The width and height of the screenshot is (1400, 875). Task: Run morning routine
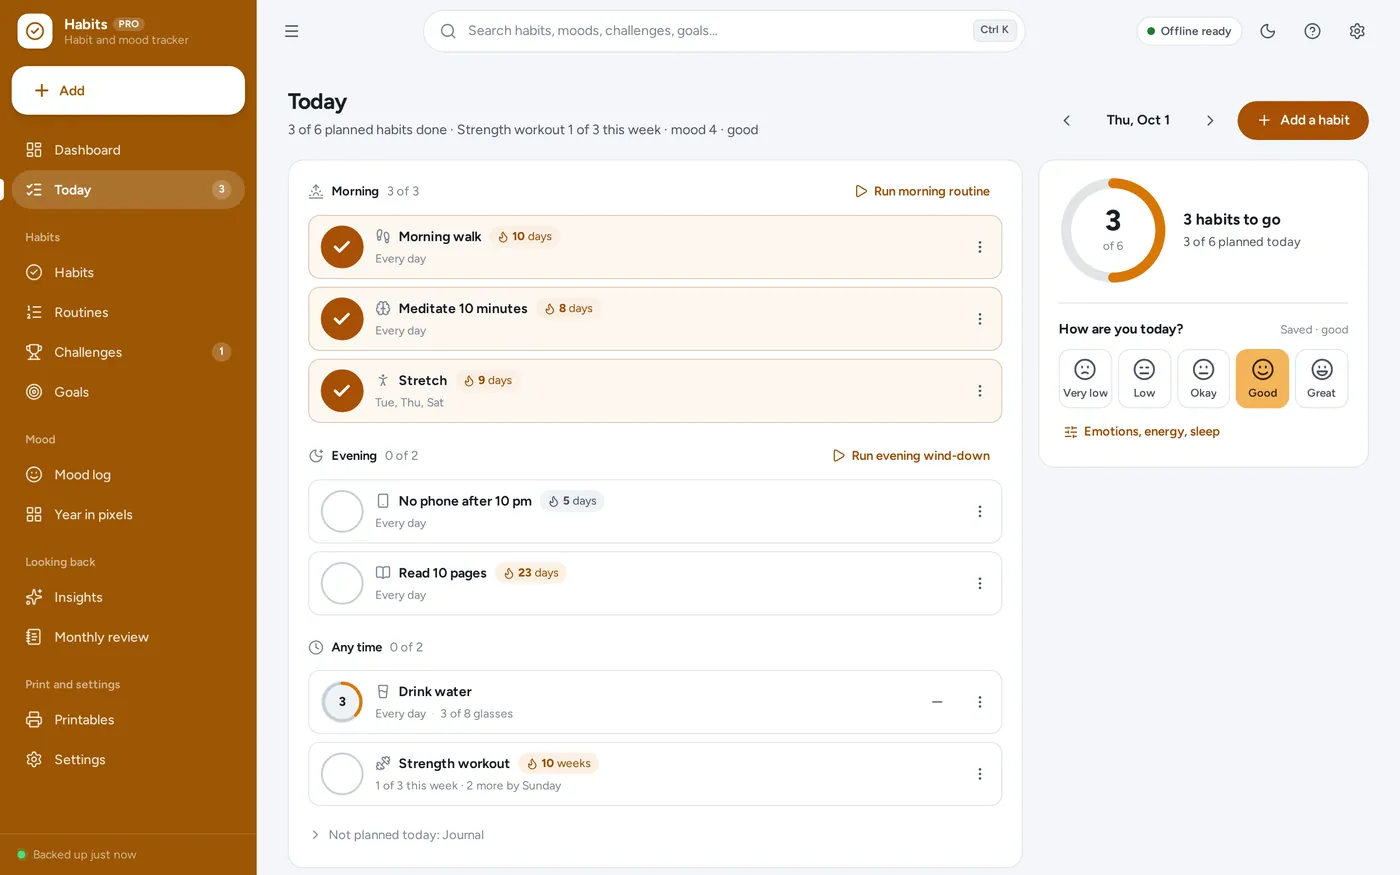click(922, 191)
